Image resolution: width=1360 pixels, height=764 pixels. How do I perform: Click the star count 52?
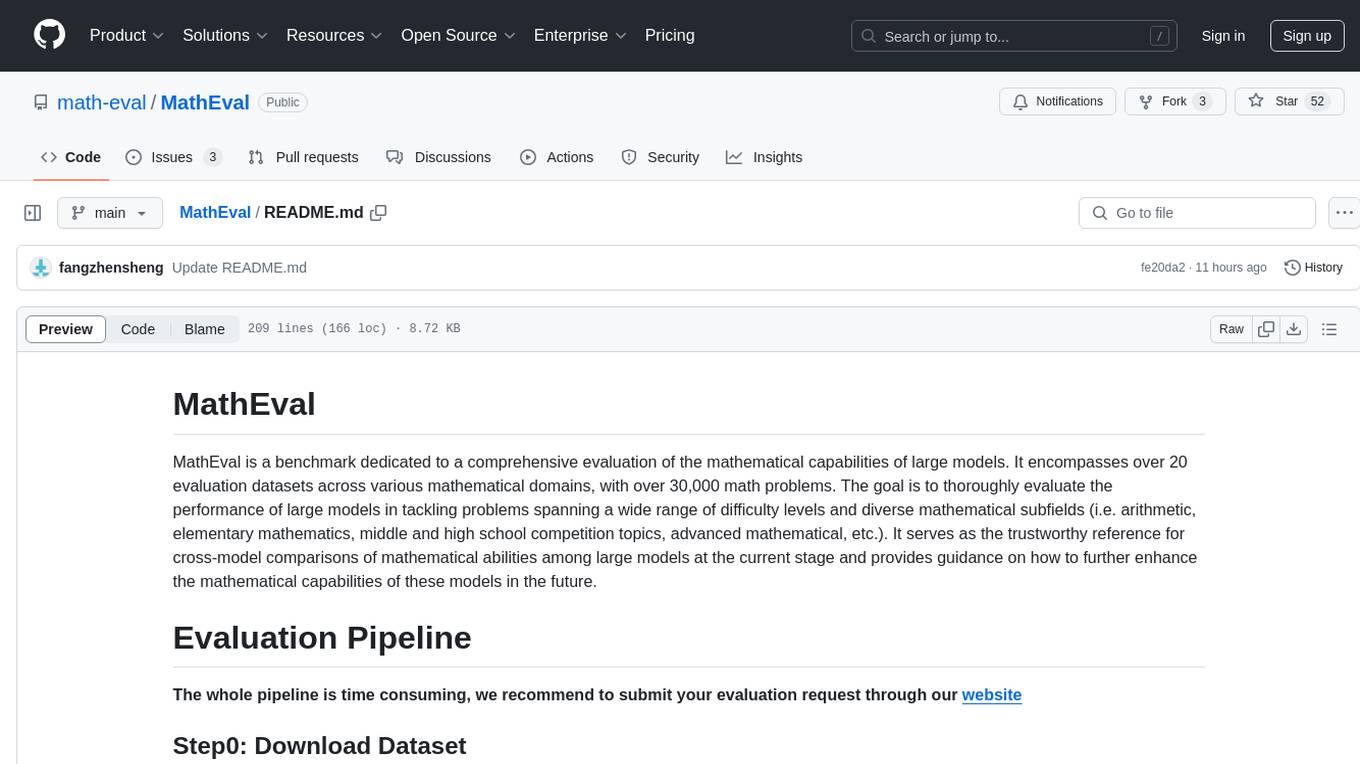[1317, 102]
